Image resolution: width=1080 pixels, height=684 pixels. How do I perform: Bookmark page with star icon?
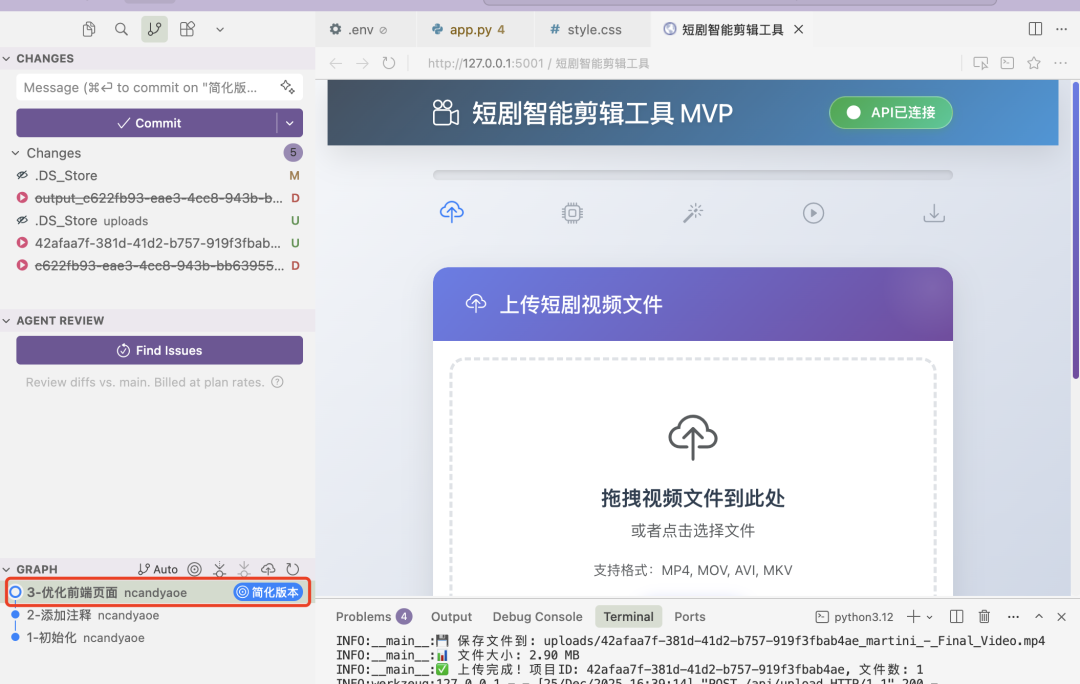point(1034,63)
